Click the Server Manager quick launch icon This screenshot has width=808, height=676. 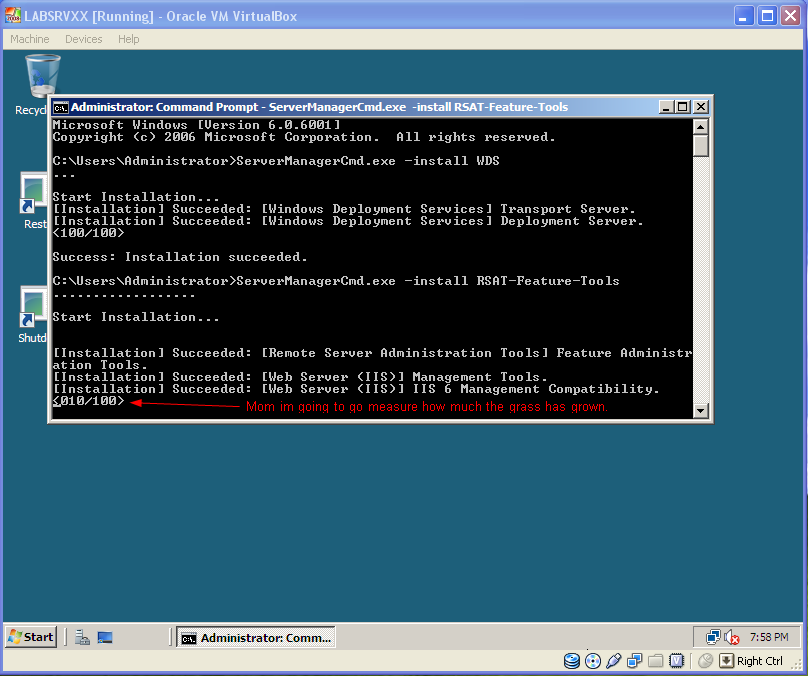pos(82,637)
